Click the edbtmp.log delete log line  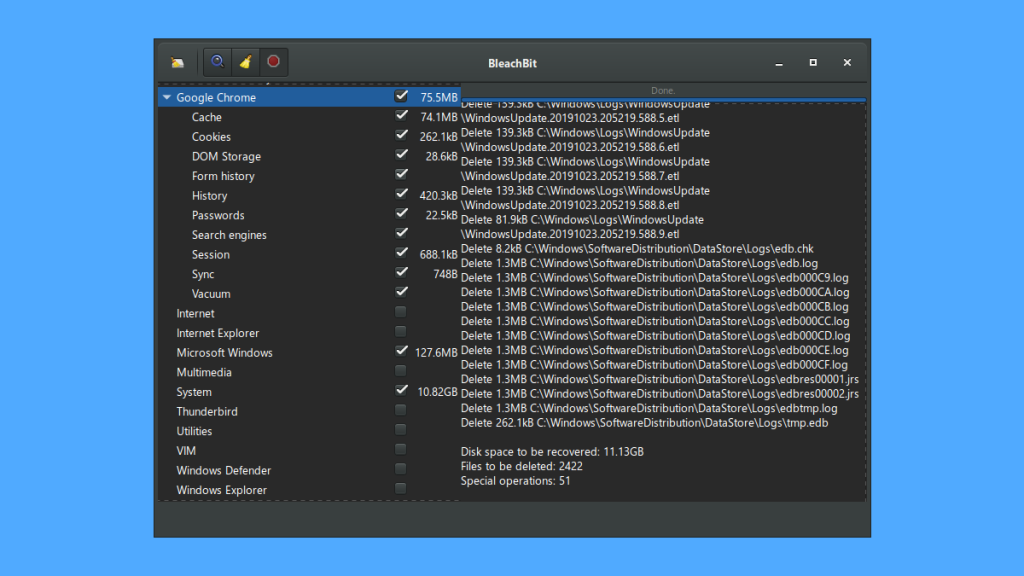[648, 408]
